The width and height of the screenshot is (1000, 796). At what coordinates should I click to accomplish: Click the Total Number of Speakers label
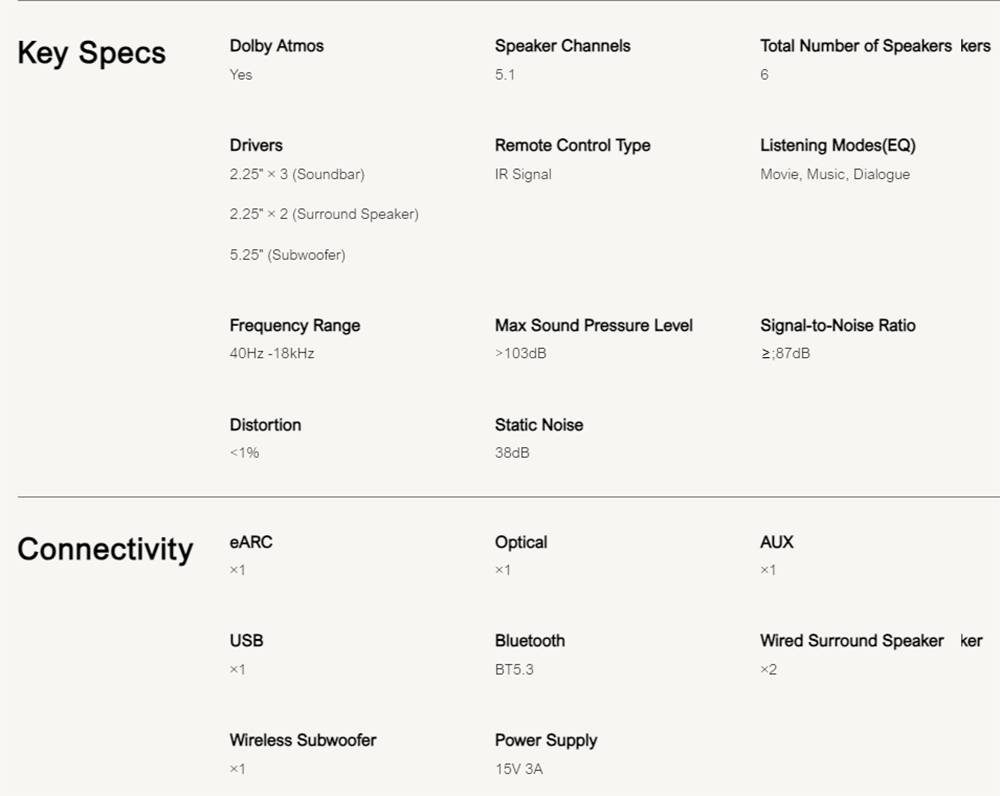click(x=855, y=46)
